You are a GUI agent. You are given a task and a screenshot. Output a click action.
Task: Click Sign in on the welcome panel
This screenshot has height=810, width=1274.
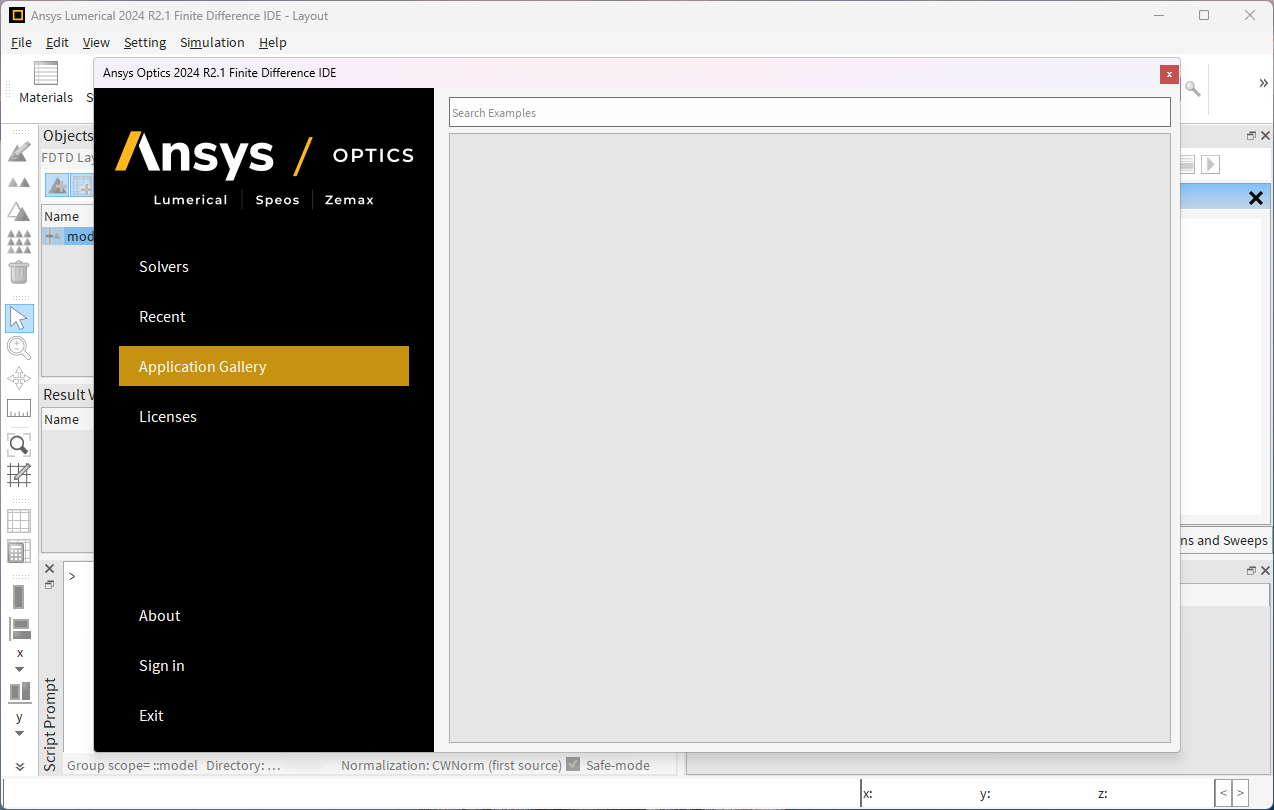(162, 665)
